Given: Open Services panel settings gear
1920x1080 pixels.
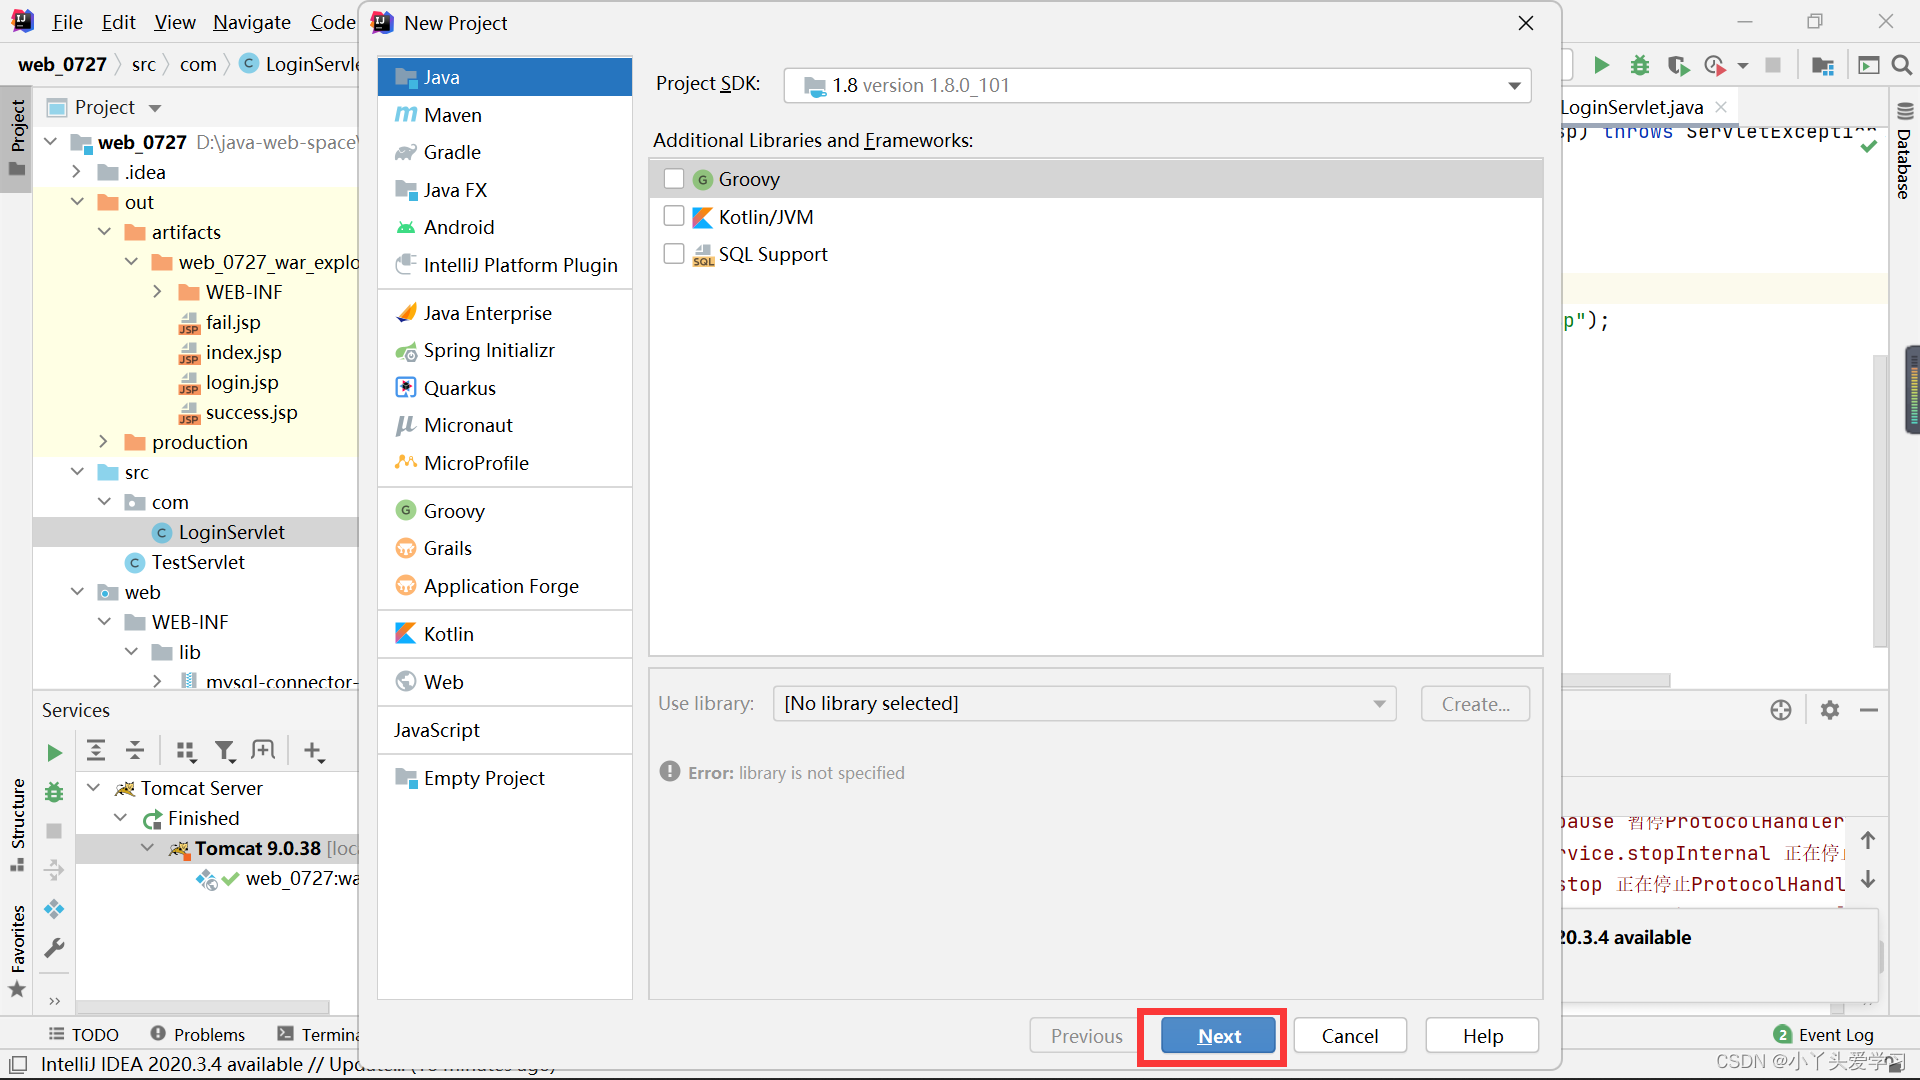Looking at the screenshot, I should point(1830,710).
